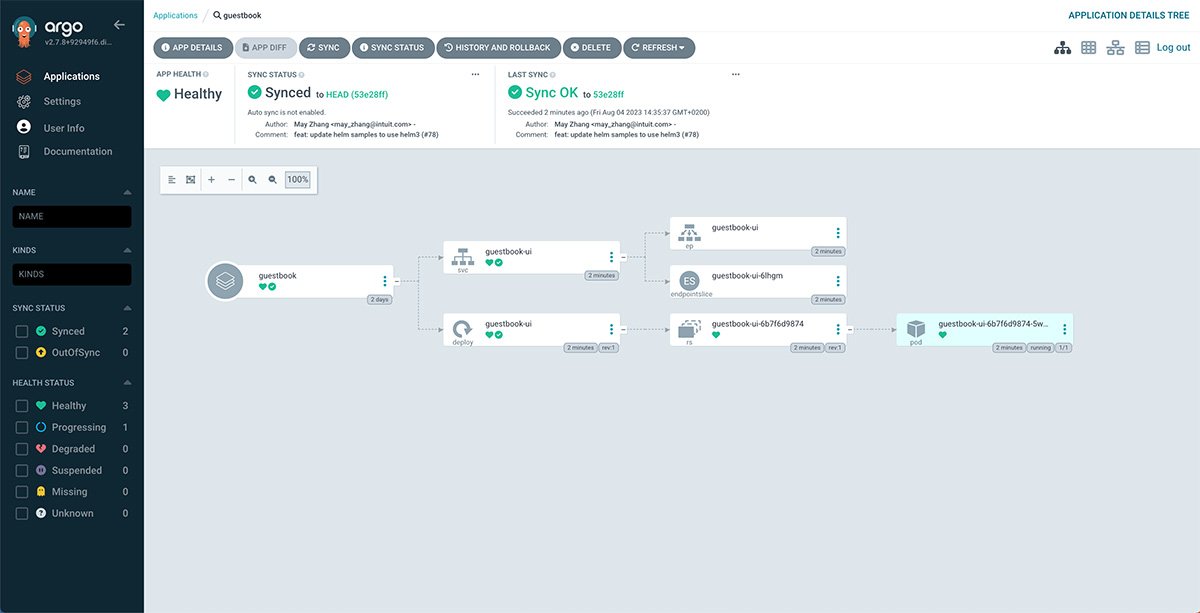Check the Progressing health status filter
This screenshot has height=613, width=1200.
(x=21, y=427)
